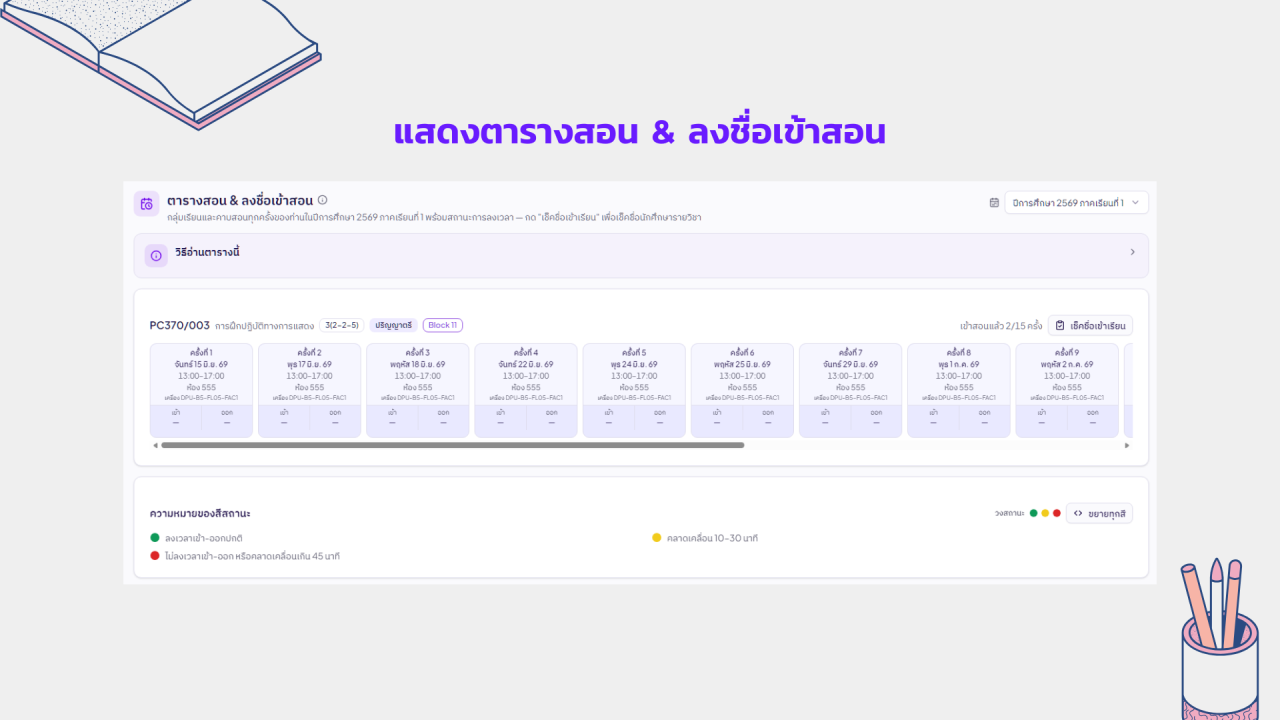This screenshot has height=720, width=1280.
Task: Click the clipboard icon on เช็คชื่อเข้าเรียน
Action: [x=1060, y=326]
